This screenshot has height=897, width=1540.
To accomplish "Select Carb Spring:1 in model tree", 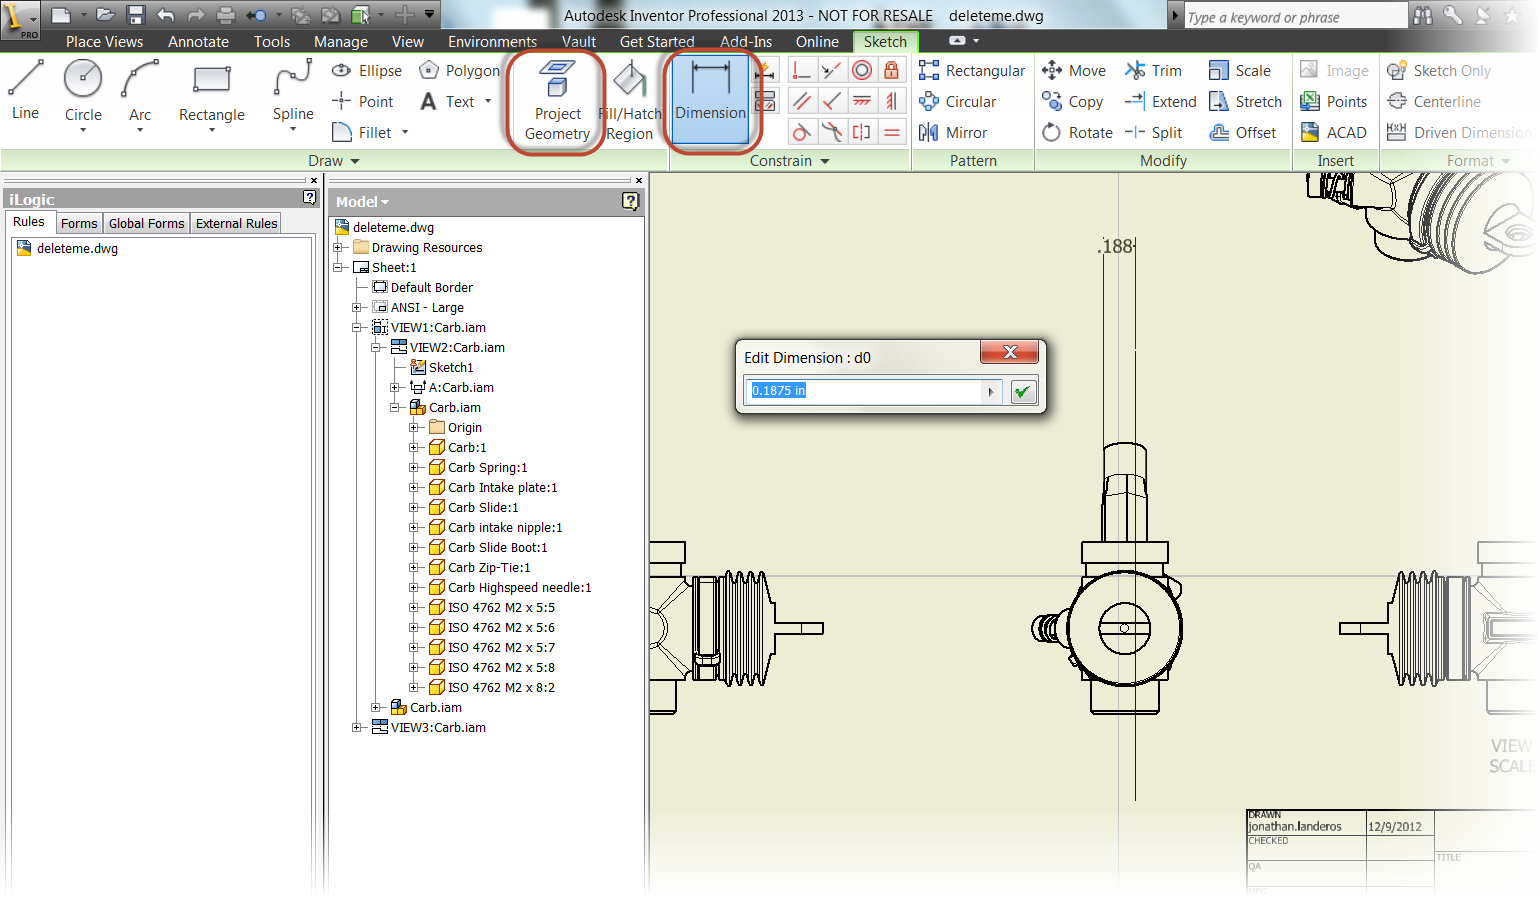I will [x=487, y=468].
